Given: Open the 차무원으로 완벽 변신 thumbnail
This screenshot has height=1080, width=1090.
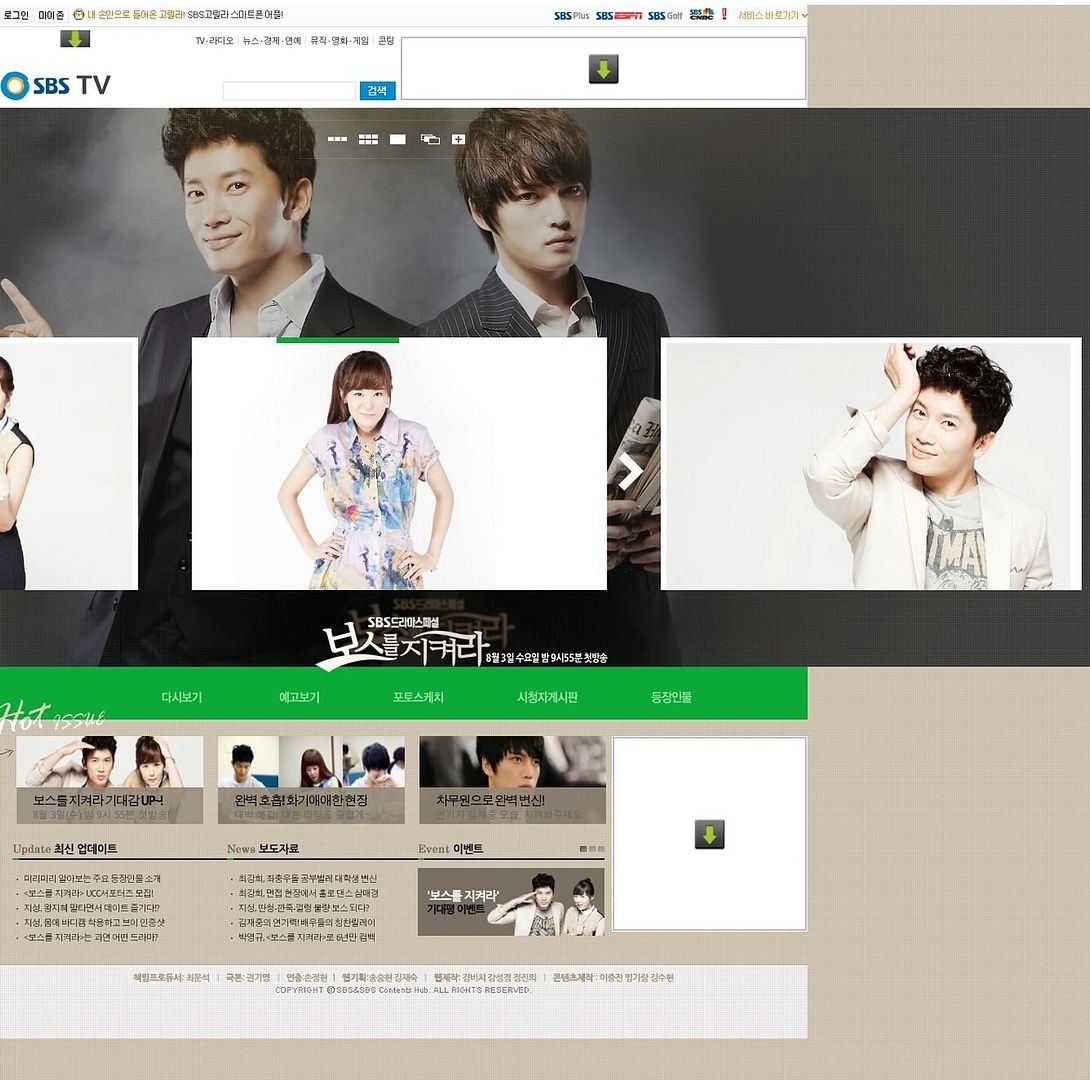Looking at the screenshot, I should coord(512,780).
